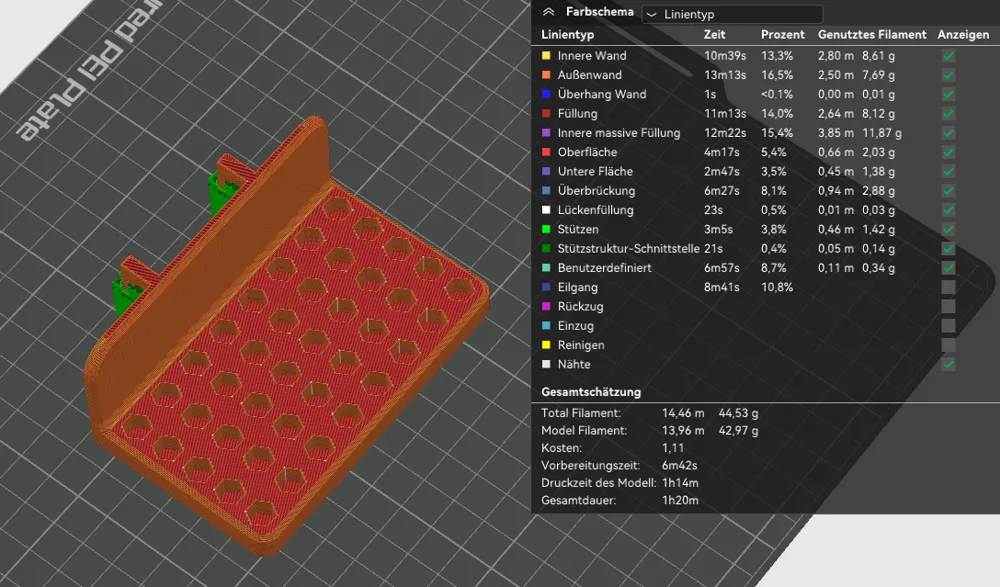Open the Linientyp dropdown menu
The height and width of the screenshot is (587, 1000).
(731, 14)
